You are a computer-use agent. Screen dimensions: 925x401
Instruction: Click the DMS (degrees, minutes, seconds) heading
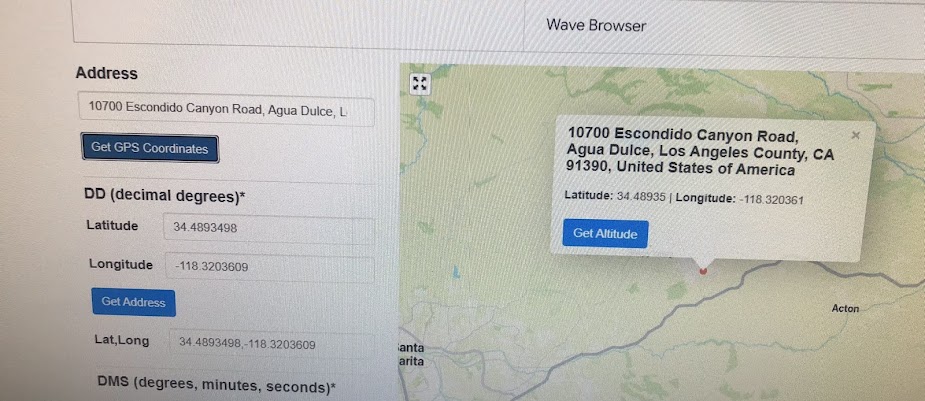(217, 387)
